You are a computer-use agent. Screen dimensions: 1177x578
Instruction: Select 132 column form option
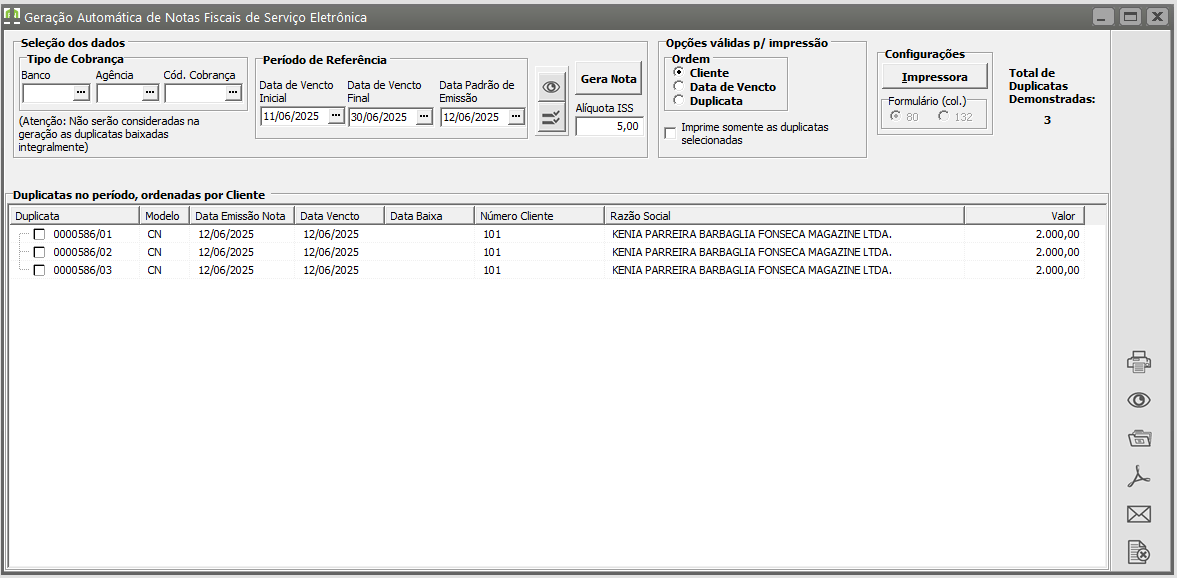click(943, 116)
